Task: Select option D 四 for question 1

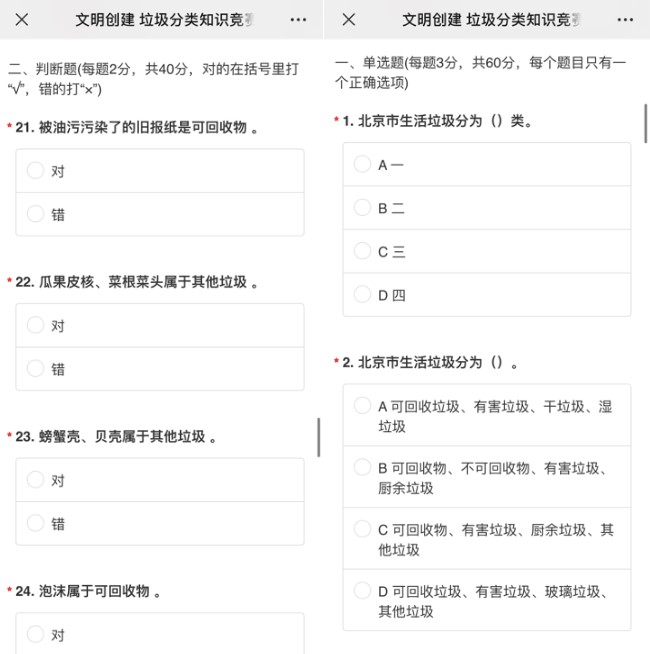Action: tap(362, 295)
